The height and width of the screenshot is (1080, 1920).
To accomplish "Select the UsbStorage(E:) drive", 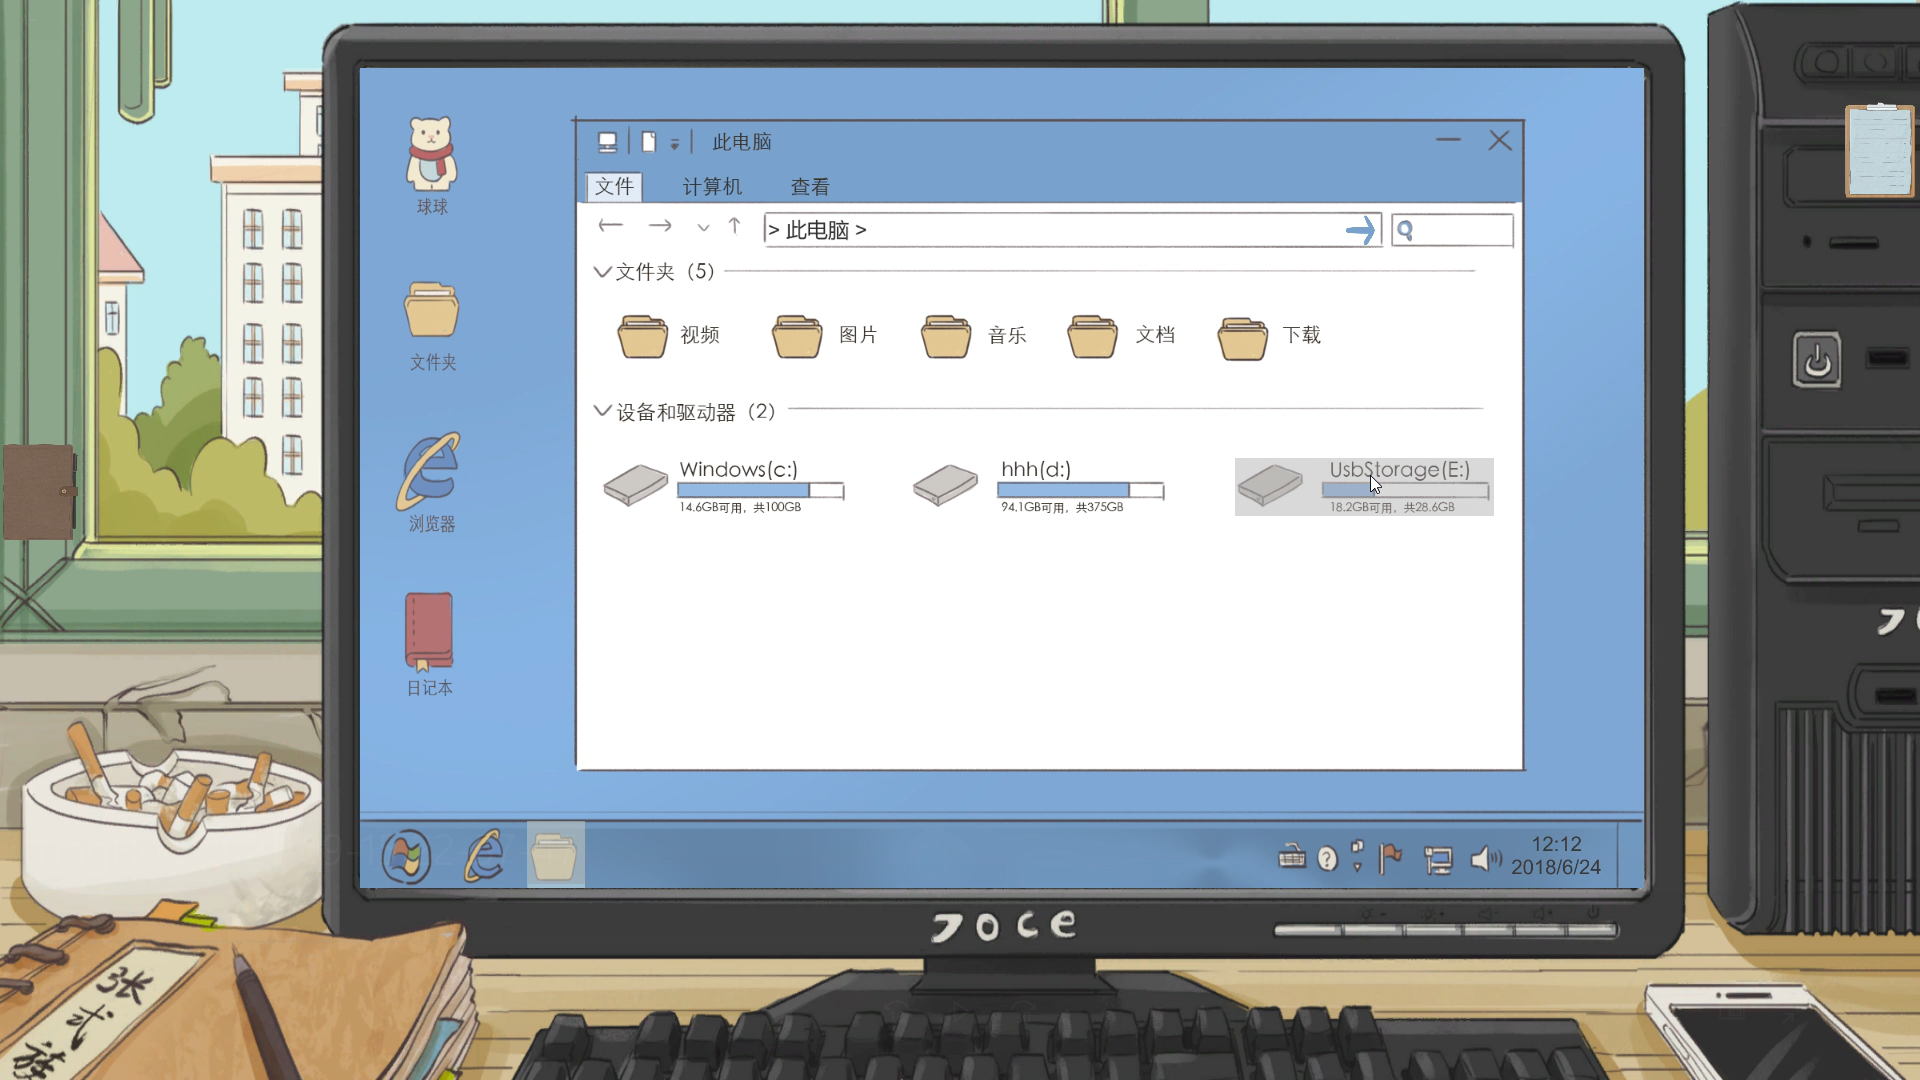I will tap(1364, 487).
